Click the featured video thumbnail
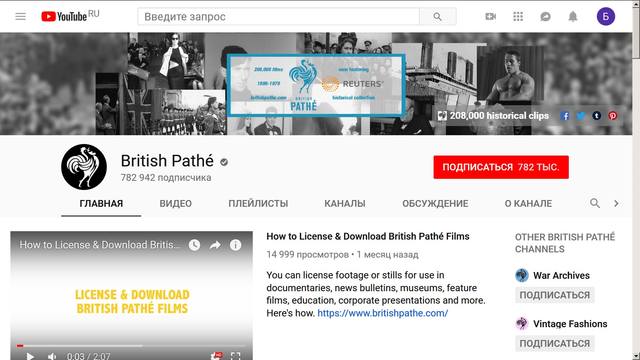640x360 pixels. (131, 296)
